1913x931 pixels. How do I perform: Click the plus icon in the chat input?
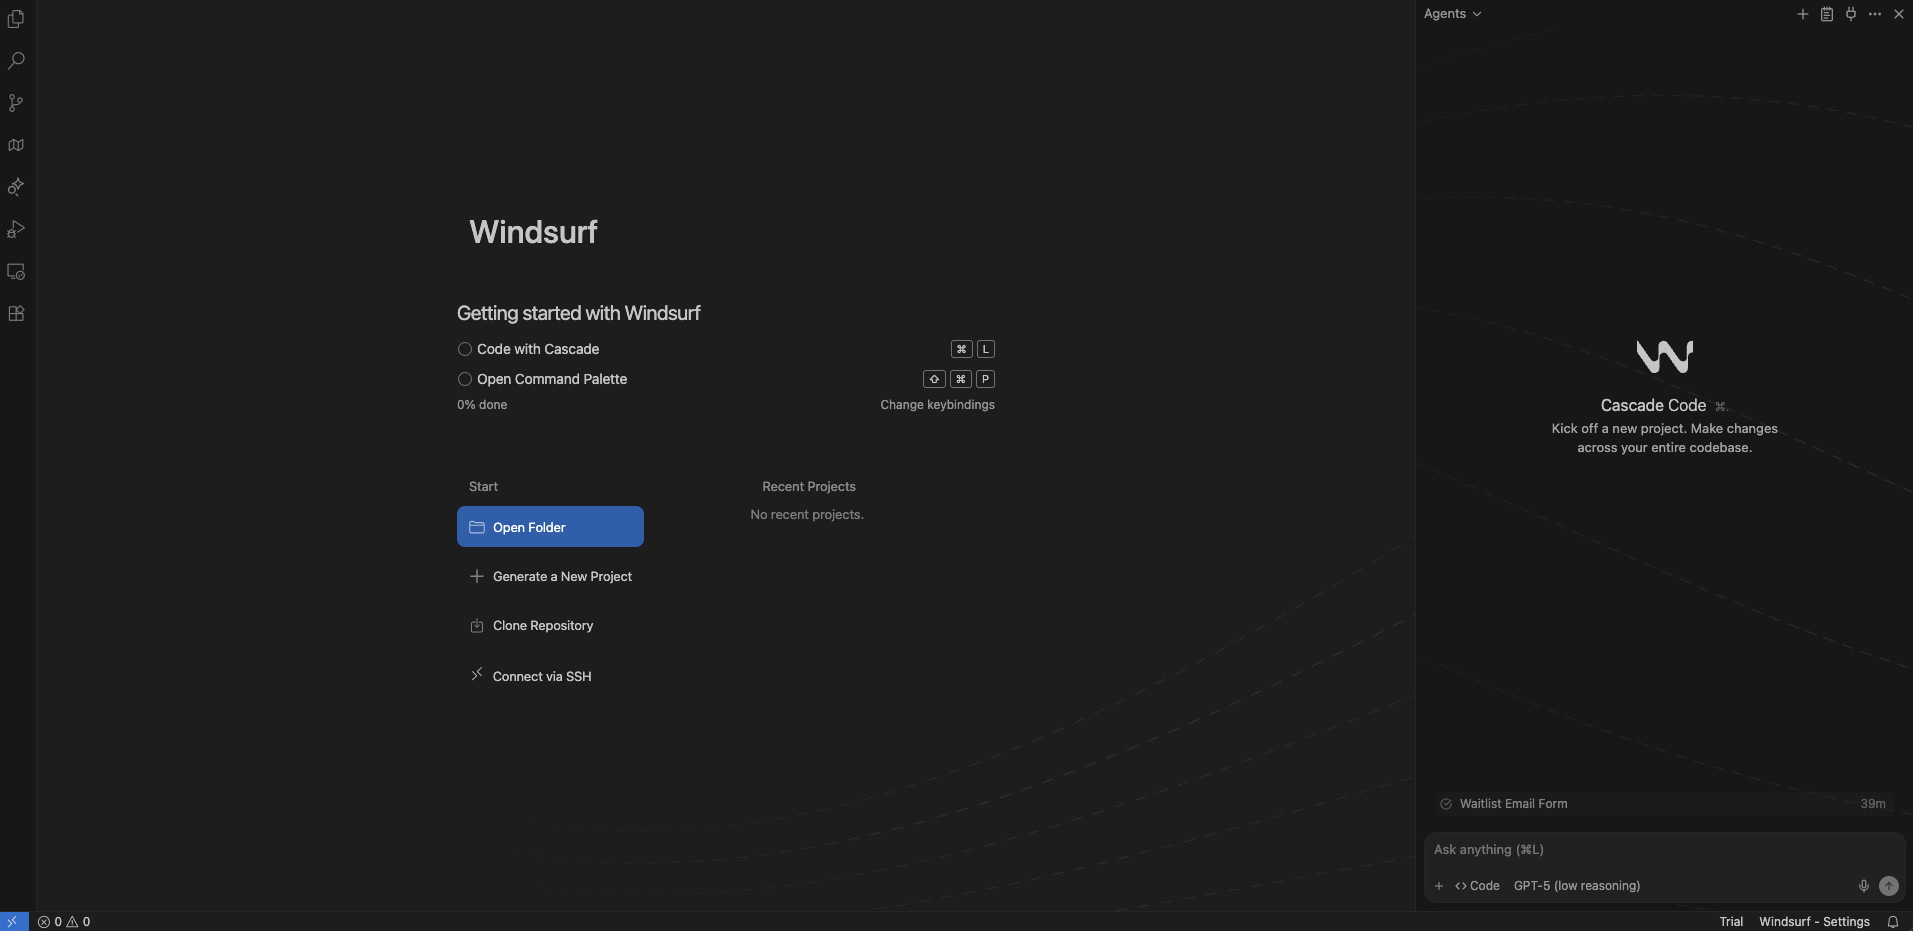[x=1439, y=886]
